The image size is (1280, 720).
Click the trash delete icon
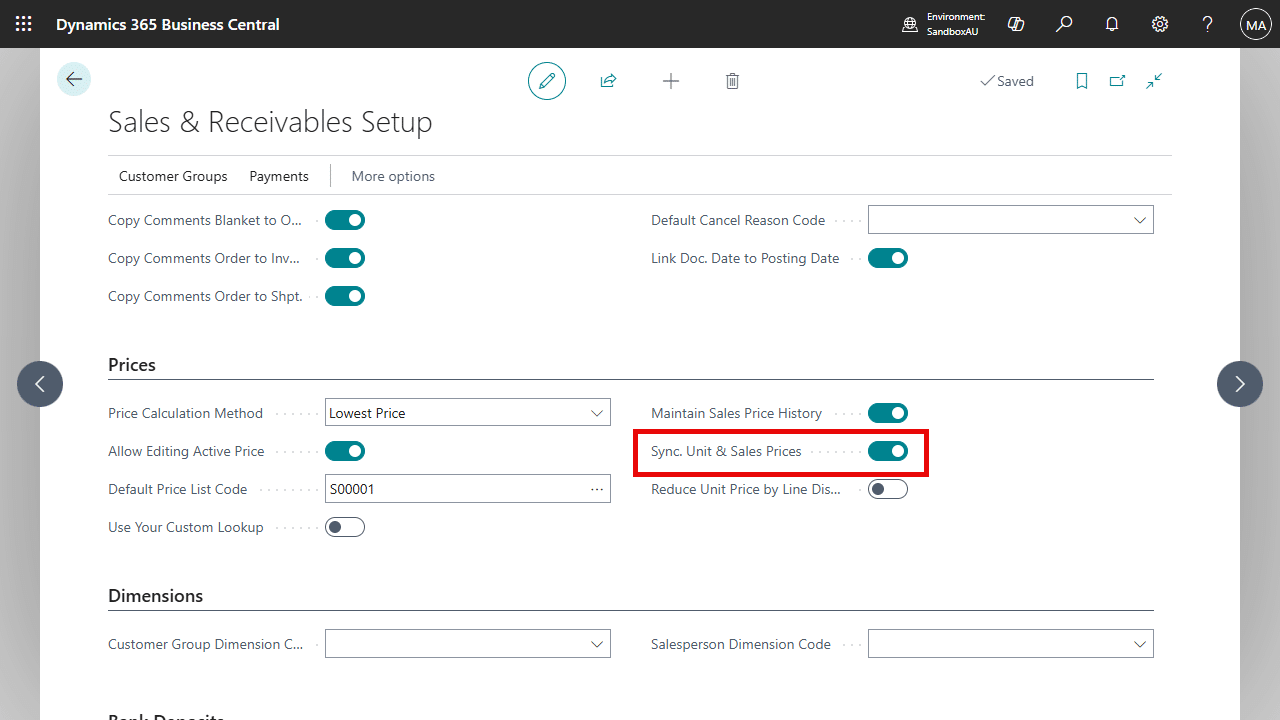pyautogui.click(x=732, y=81)
